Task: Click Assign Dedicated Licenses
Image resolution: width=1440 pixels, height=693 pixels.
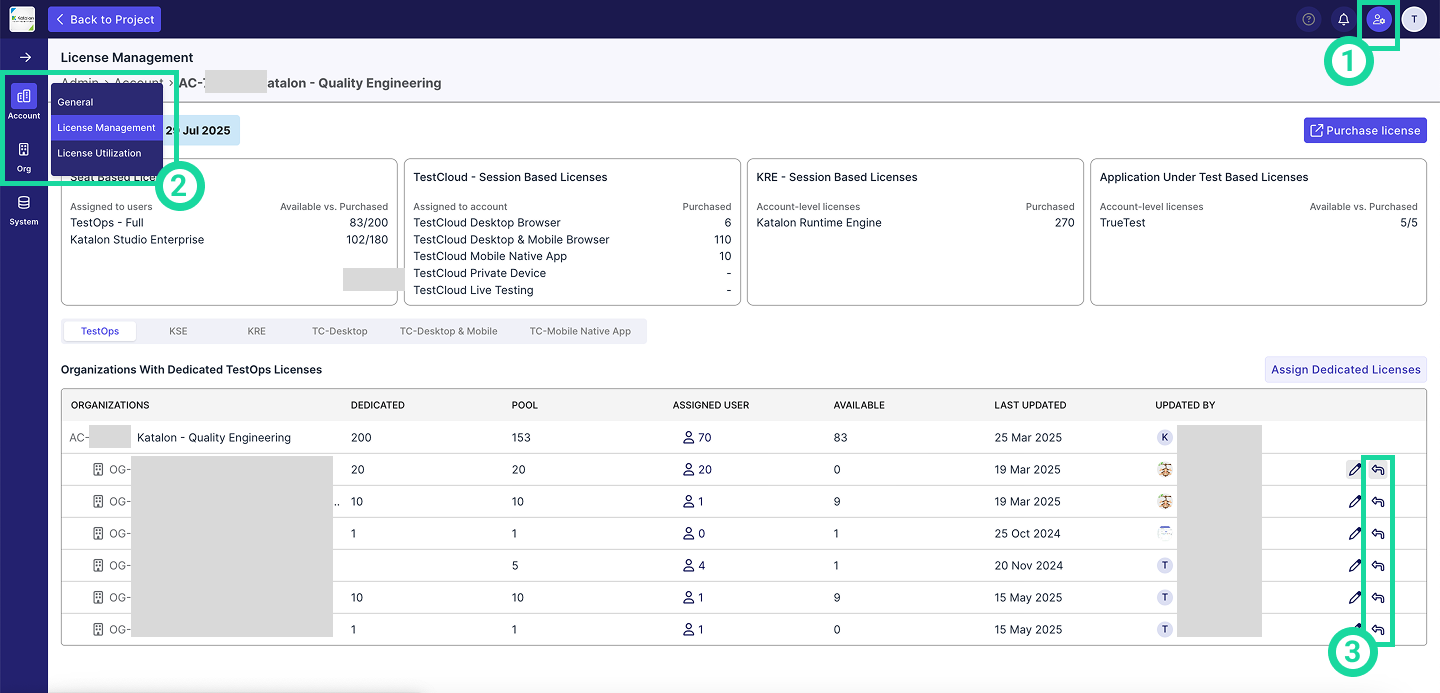Action: pos(1346,369)
